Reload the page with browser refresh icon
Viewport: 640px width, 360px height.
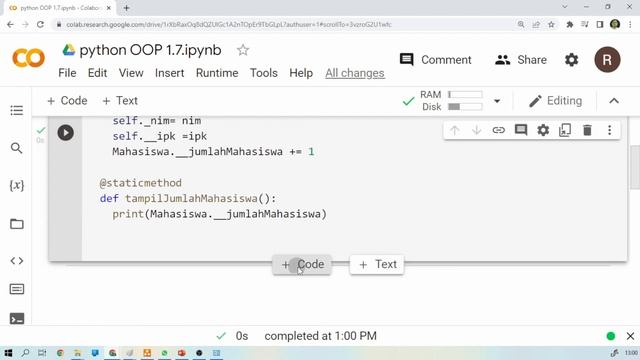[40, 24]
